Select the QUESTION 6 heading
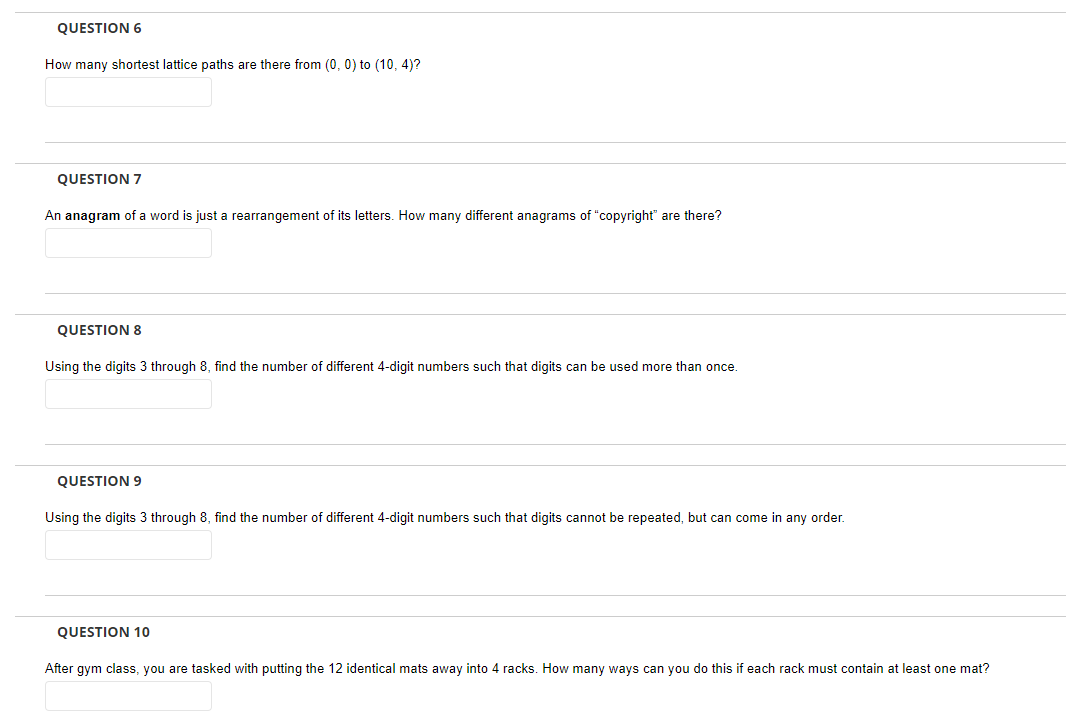The width and height of the screenshot is (1066, 713). [x=99, y=28]
